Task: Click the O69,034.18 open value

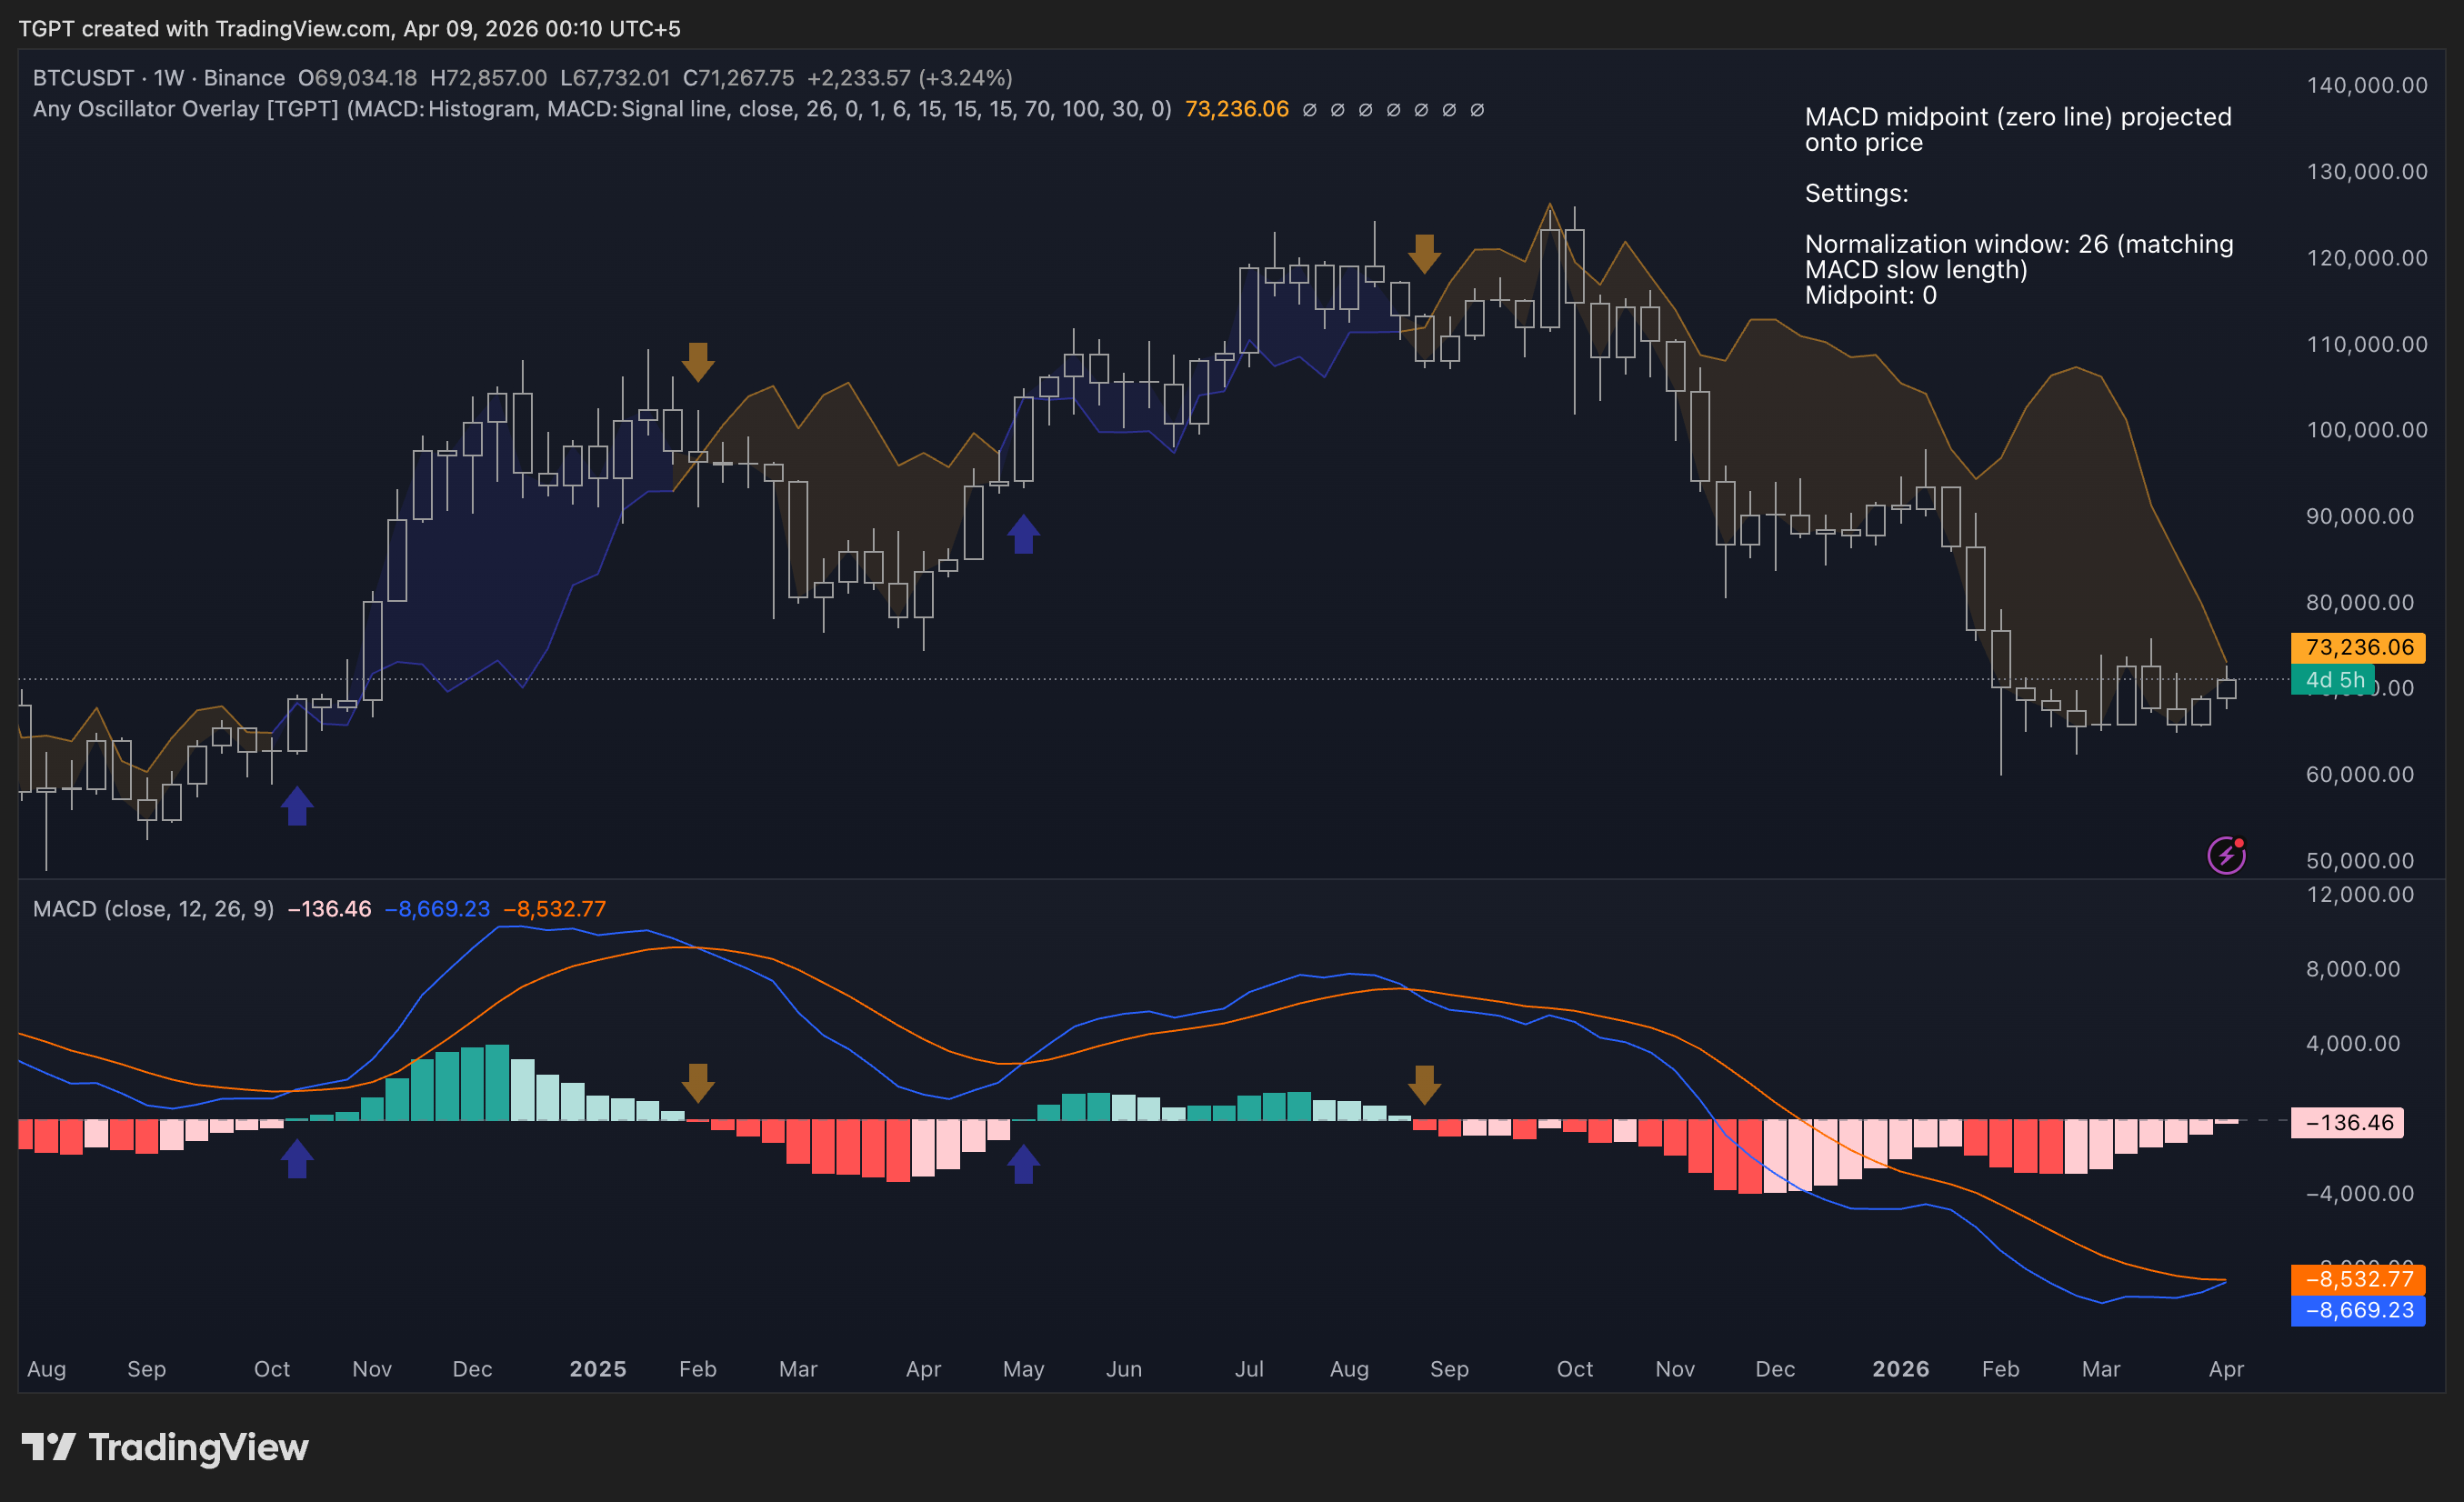Action: (x=357, y=78)
